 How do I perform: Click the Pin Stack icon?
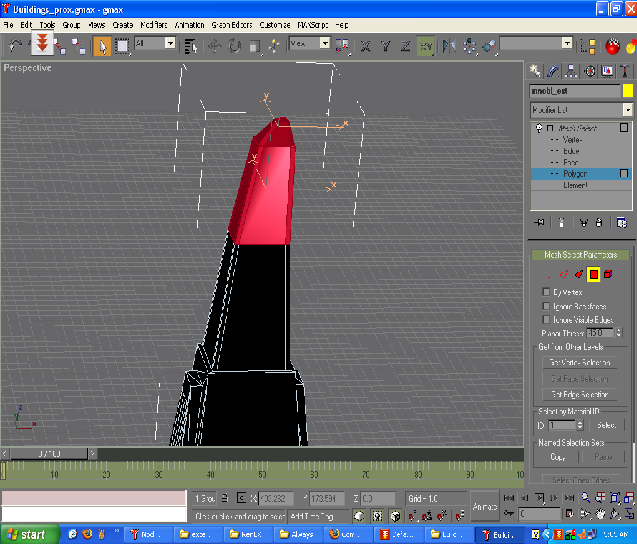coord(540,223)
